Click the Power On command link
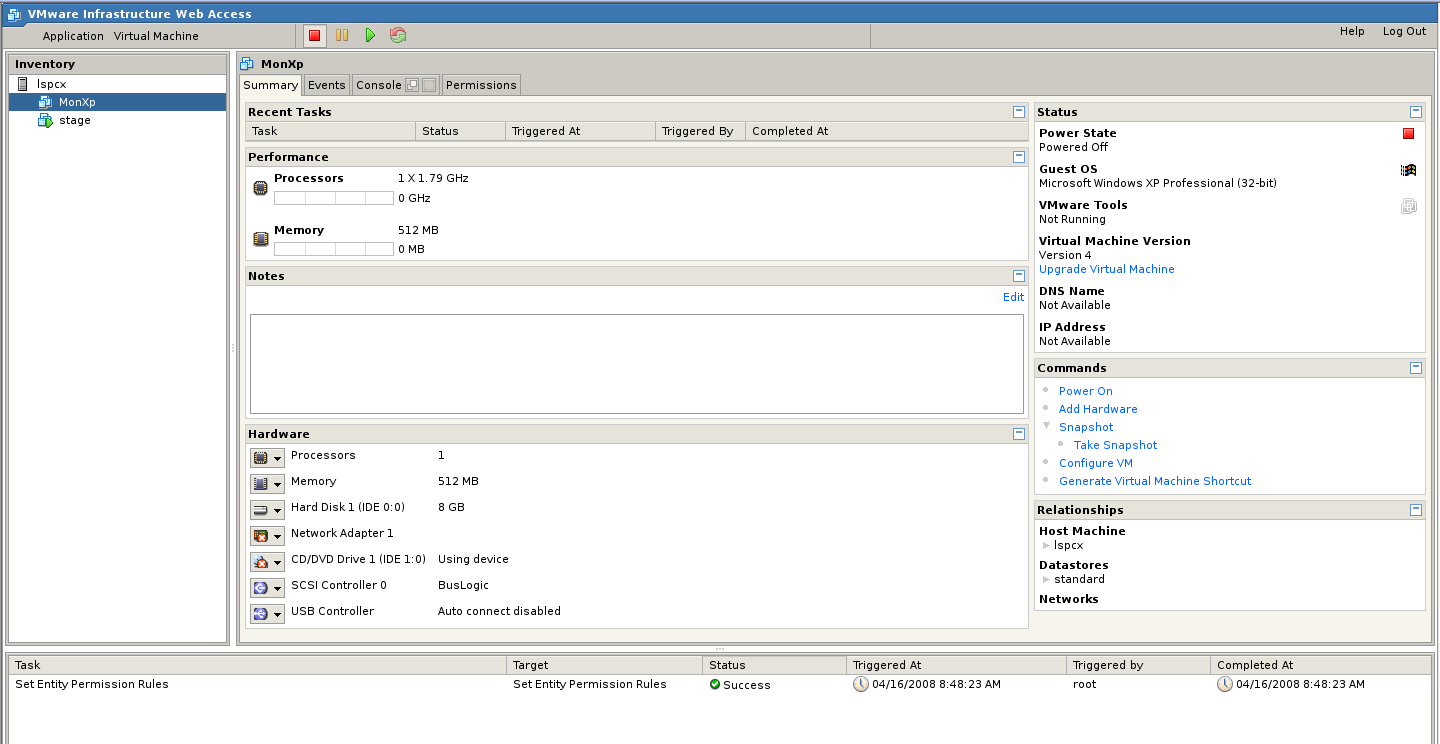 [x=1085, y=392]
